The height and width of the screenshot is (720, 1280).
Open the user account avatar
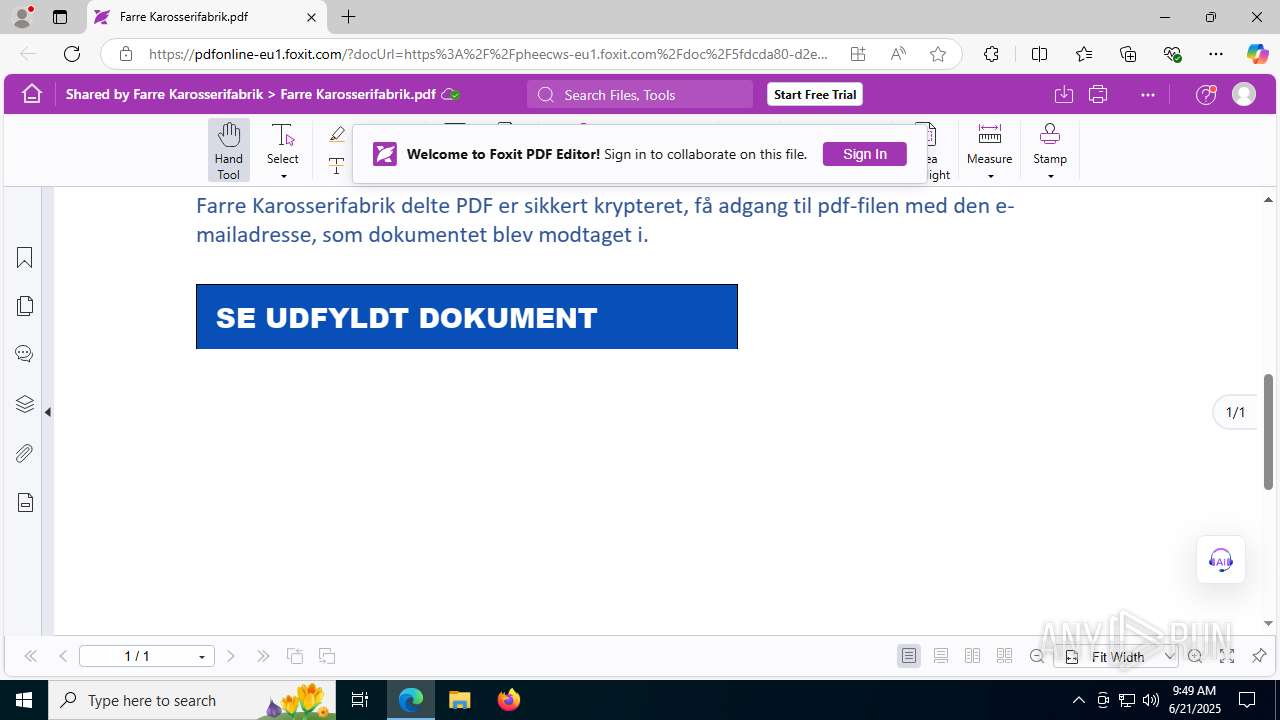click(x=1244, y=94)
